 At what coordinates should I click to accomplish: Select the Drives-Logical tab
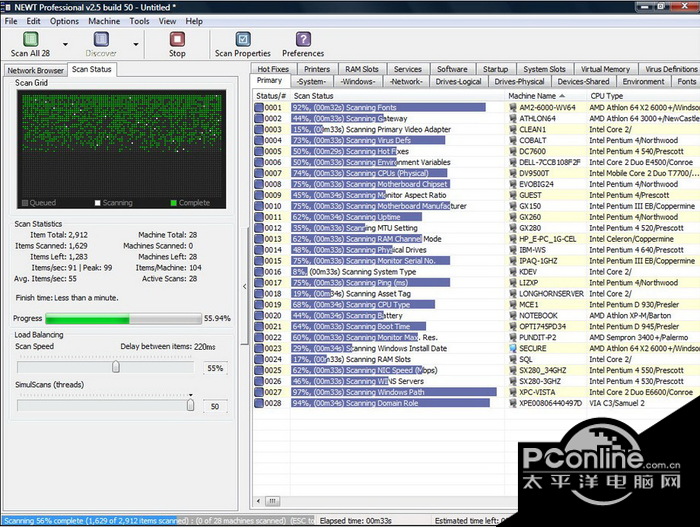[x=456, y=82]
